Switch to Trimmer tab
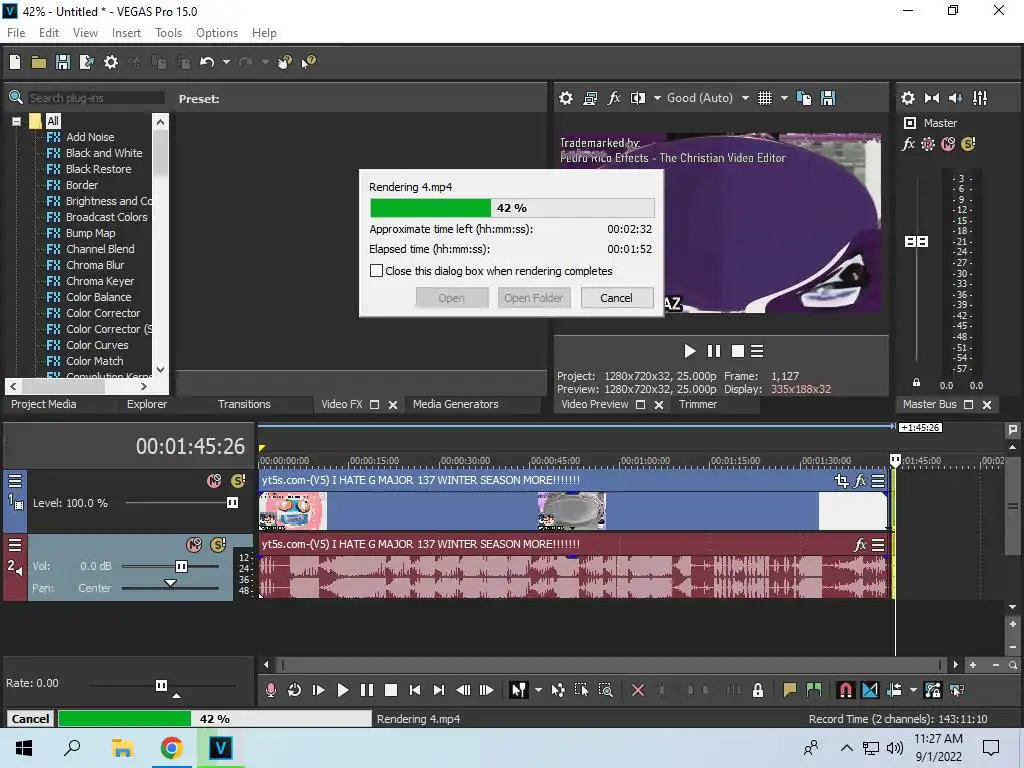The image size is (1024, 768). click(x=697, y=404)
